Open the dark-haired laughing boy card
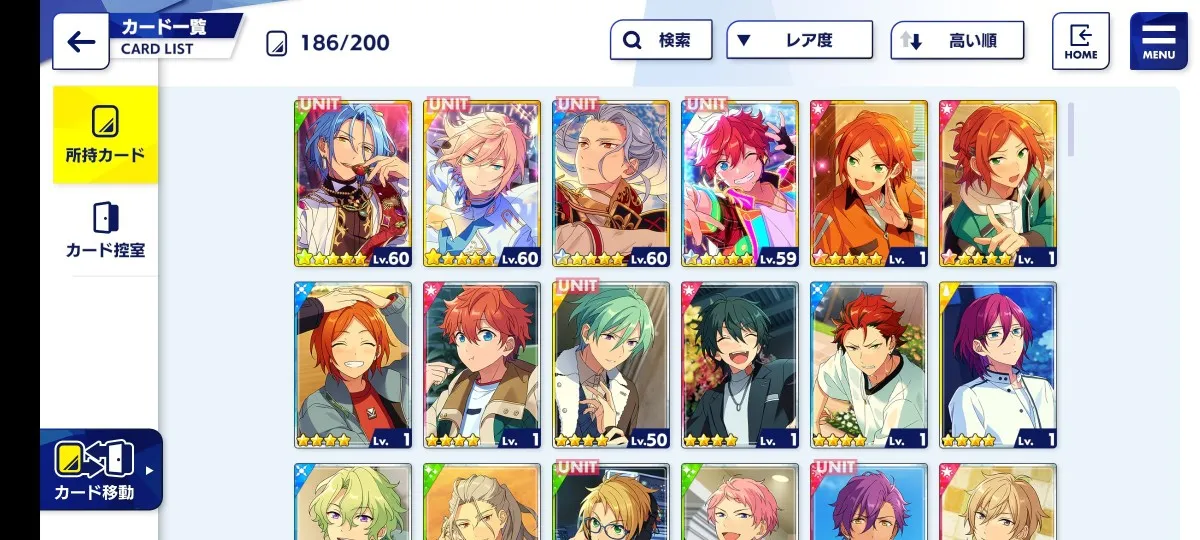 click(x=740, y=365)
